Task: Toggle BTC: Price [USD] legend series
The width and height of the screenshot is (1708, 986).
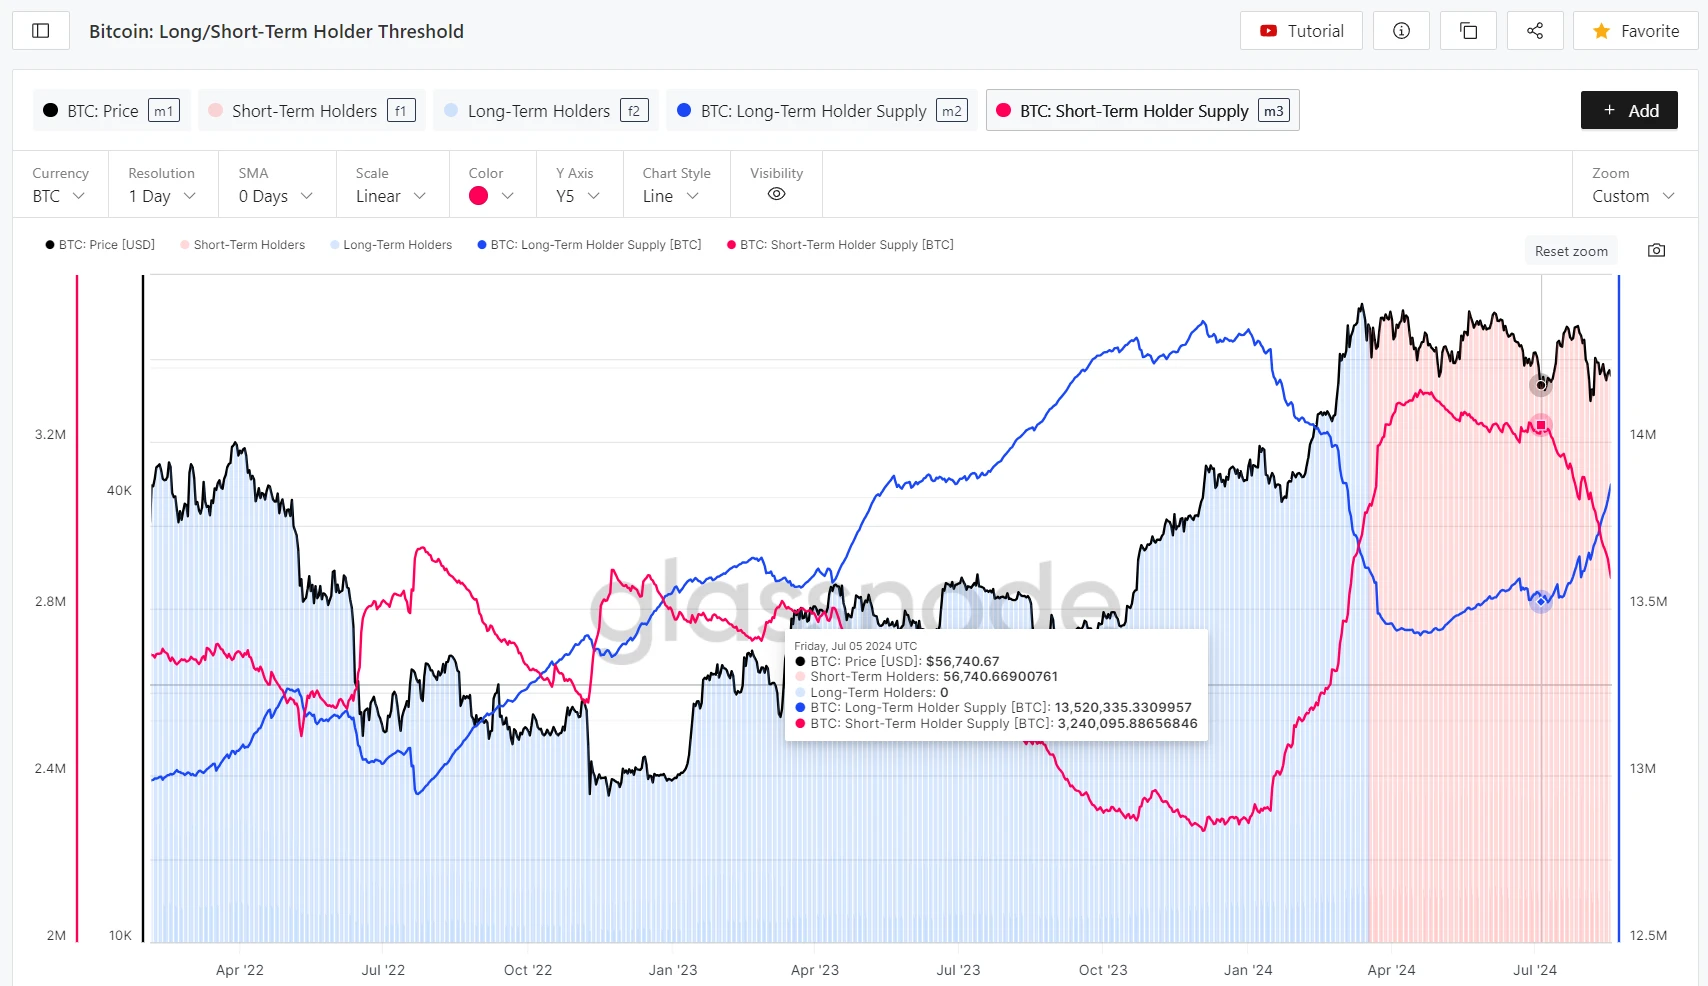Action: pos(100,245)
